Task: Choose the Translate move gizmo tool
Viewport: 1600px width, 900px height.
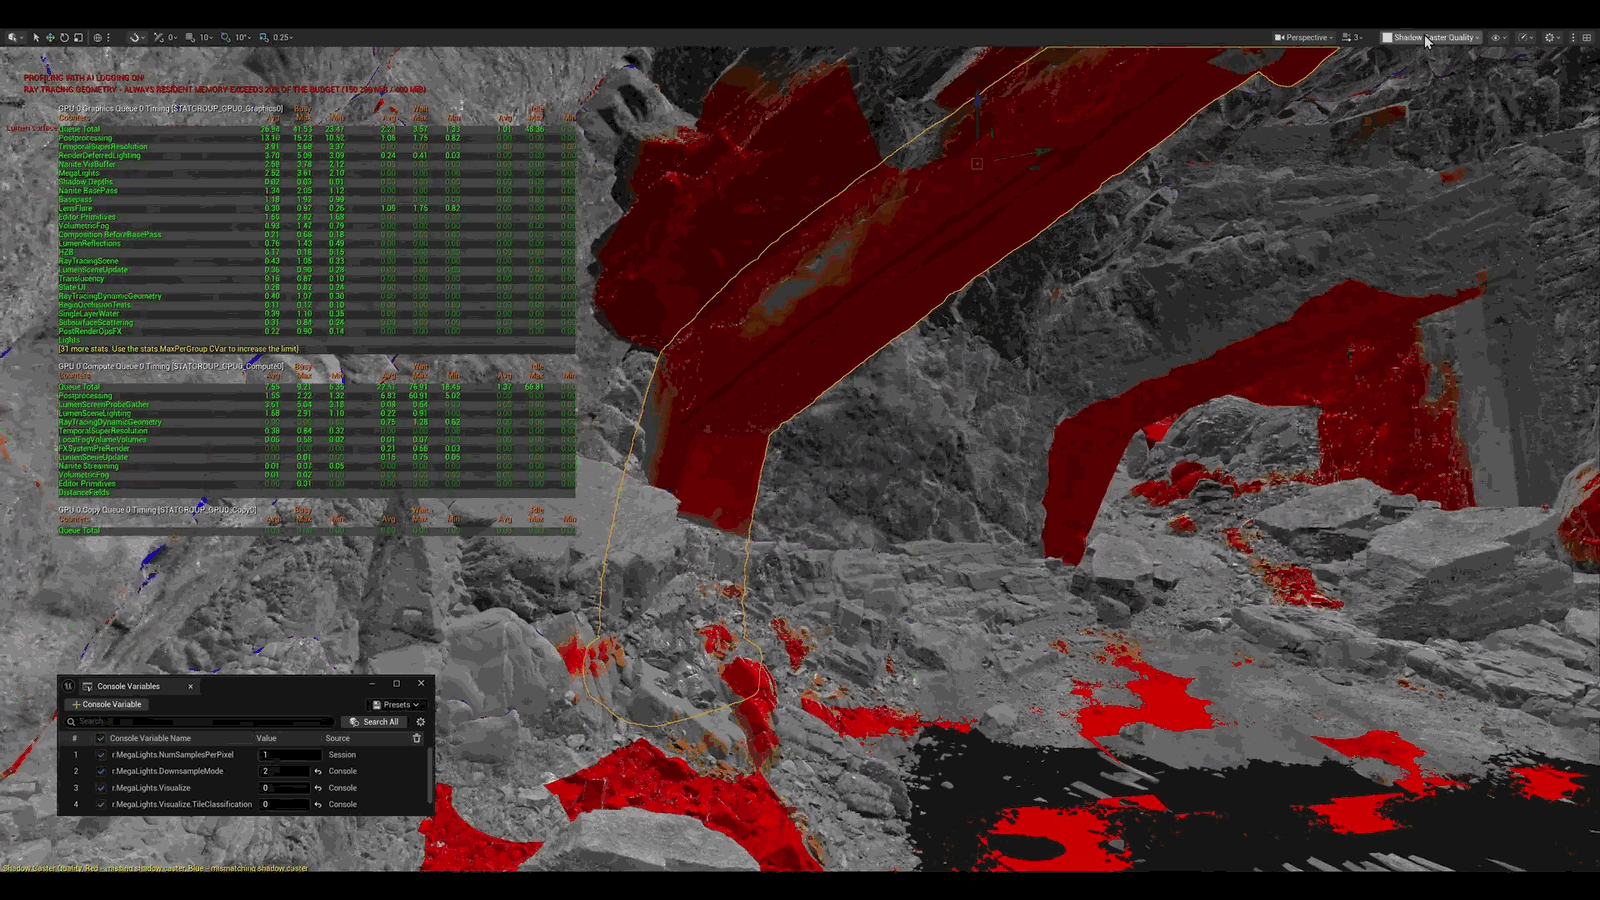Action: [50, 38]
